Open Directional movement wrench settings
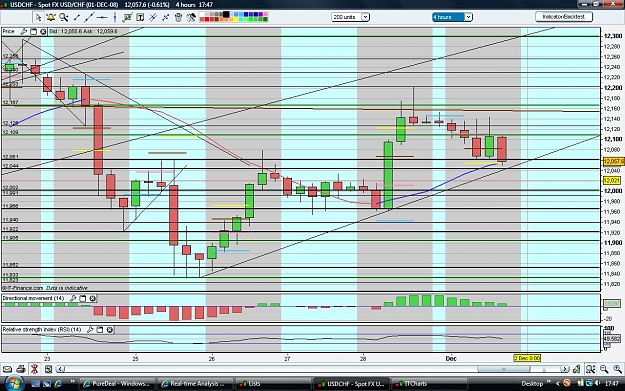 (x=73, y=298)
